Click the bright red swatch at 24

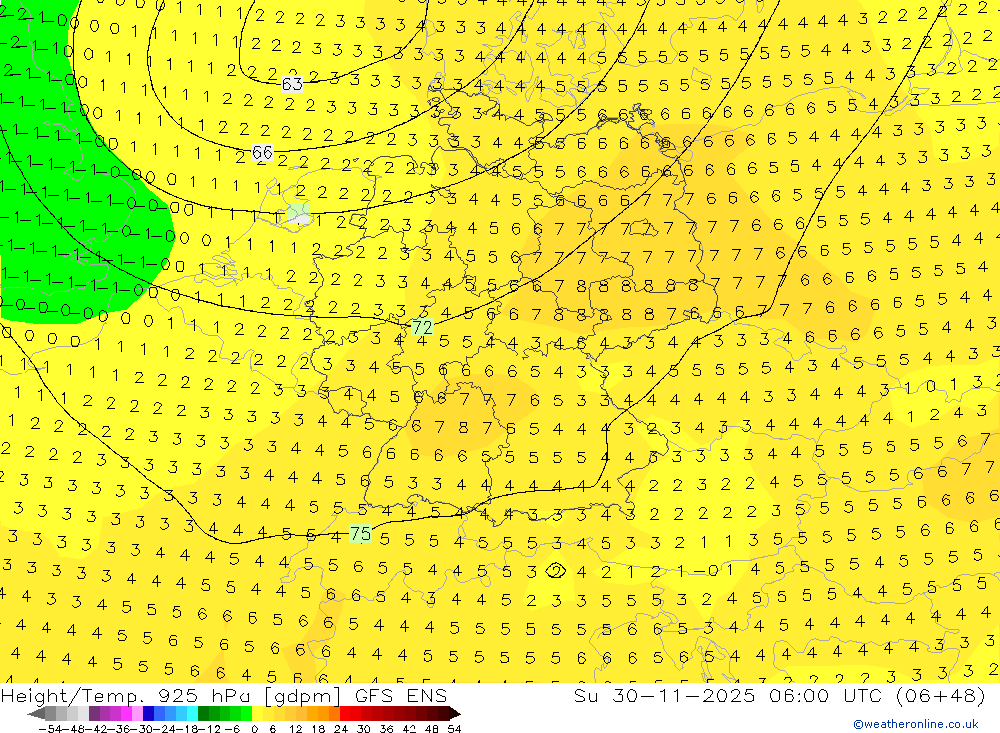(x=345, y=713)
